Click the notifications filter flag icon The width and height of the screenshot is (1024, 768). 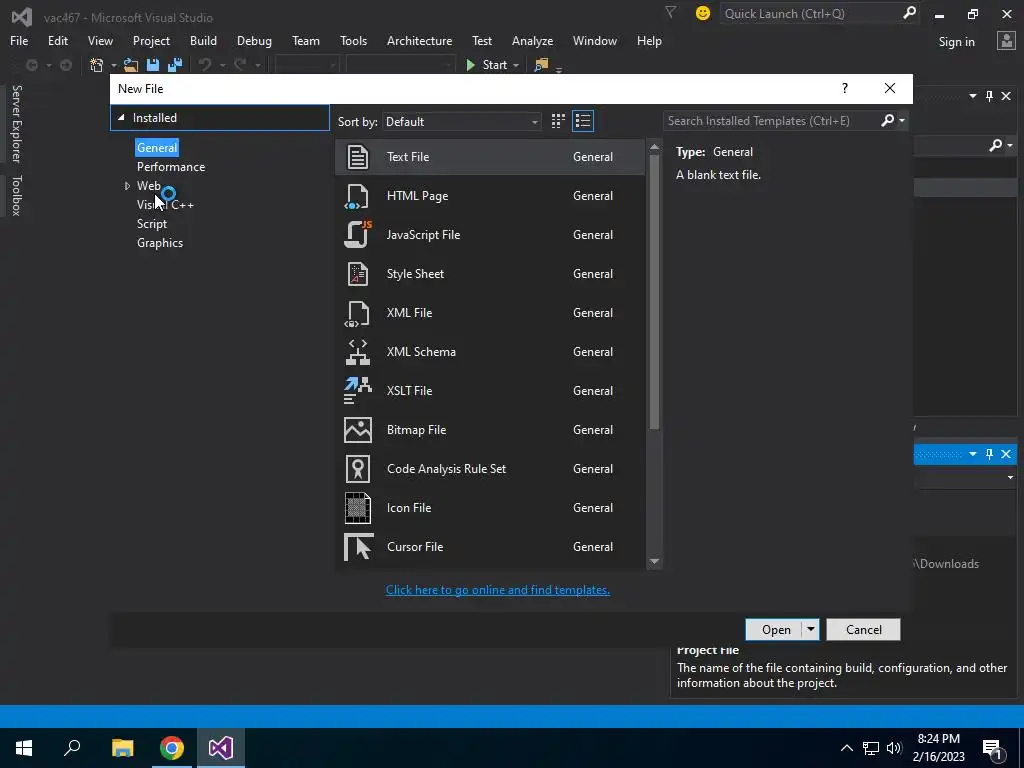671,12
